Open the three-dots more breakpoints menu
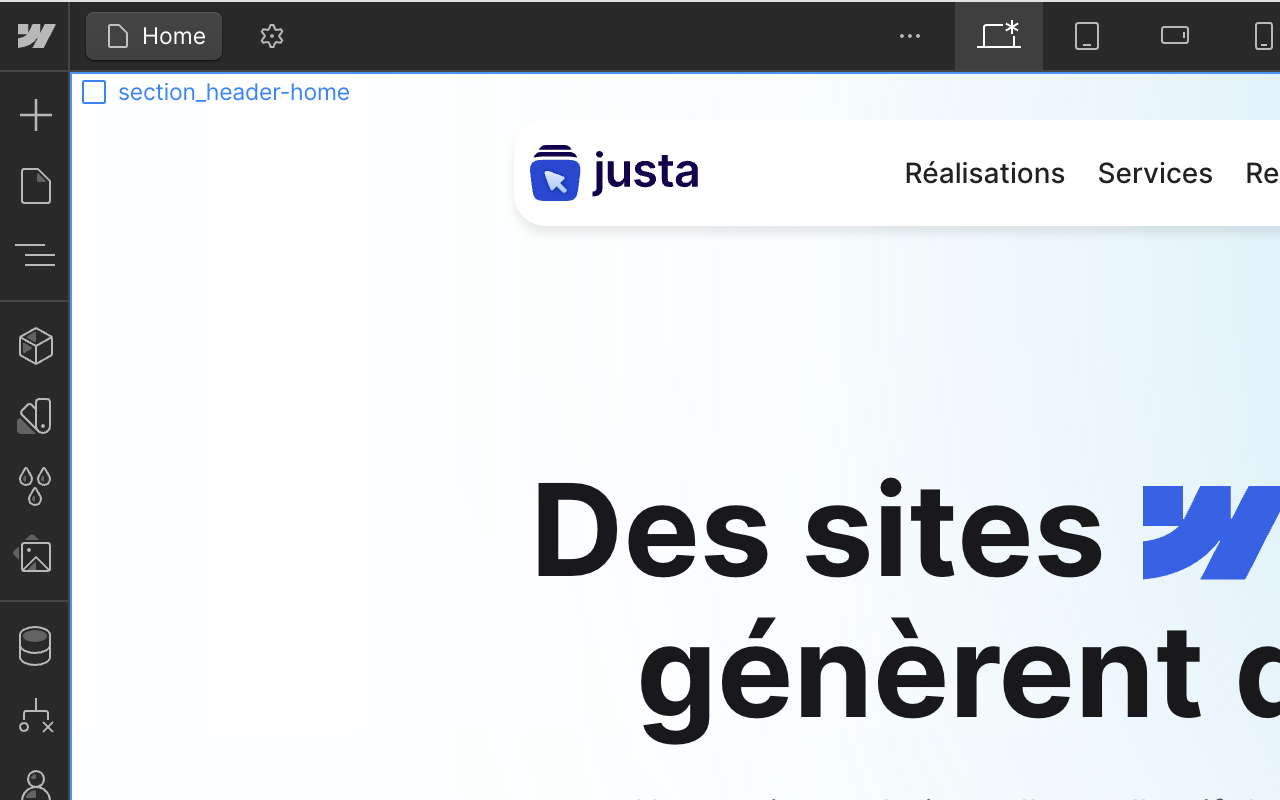This screenshot has width=1280, height=800. point(909,36)
